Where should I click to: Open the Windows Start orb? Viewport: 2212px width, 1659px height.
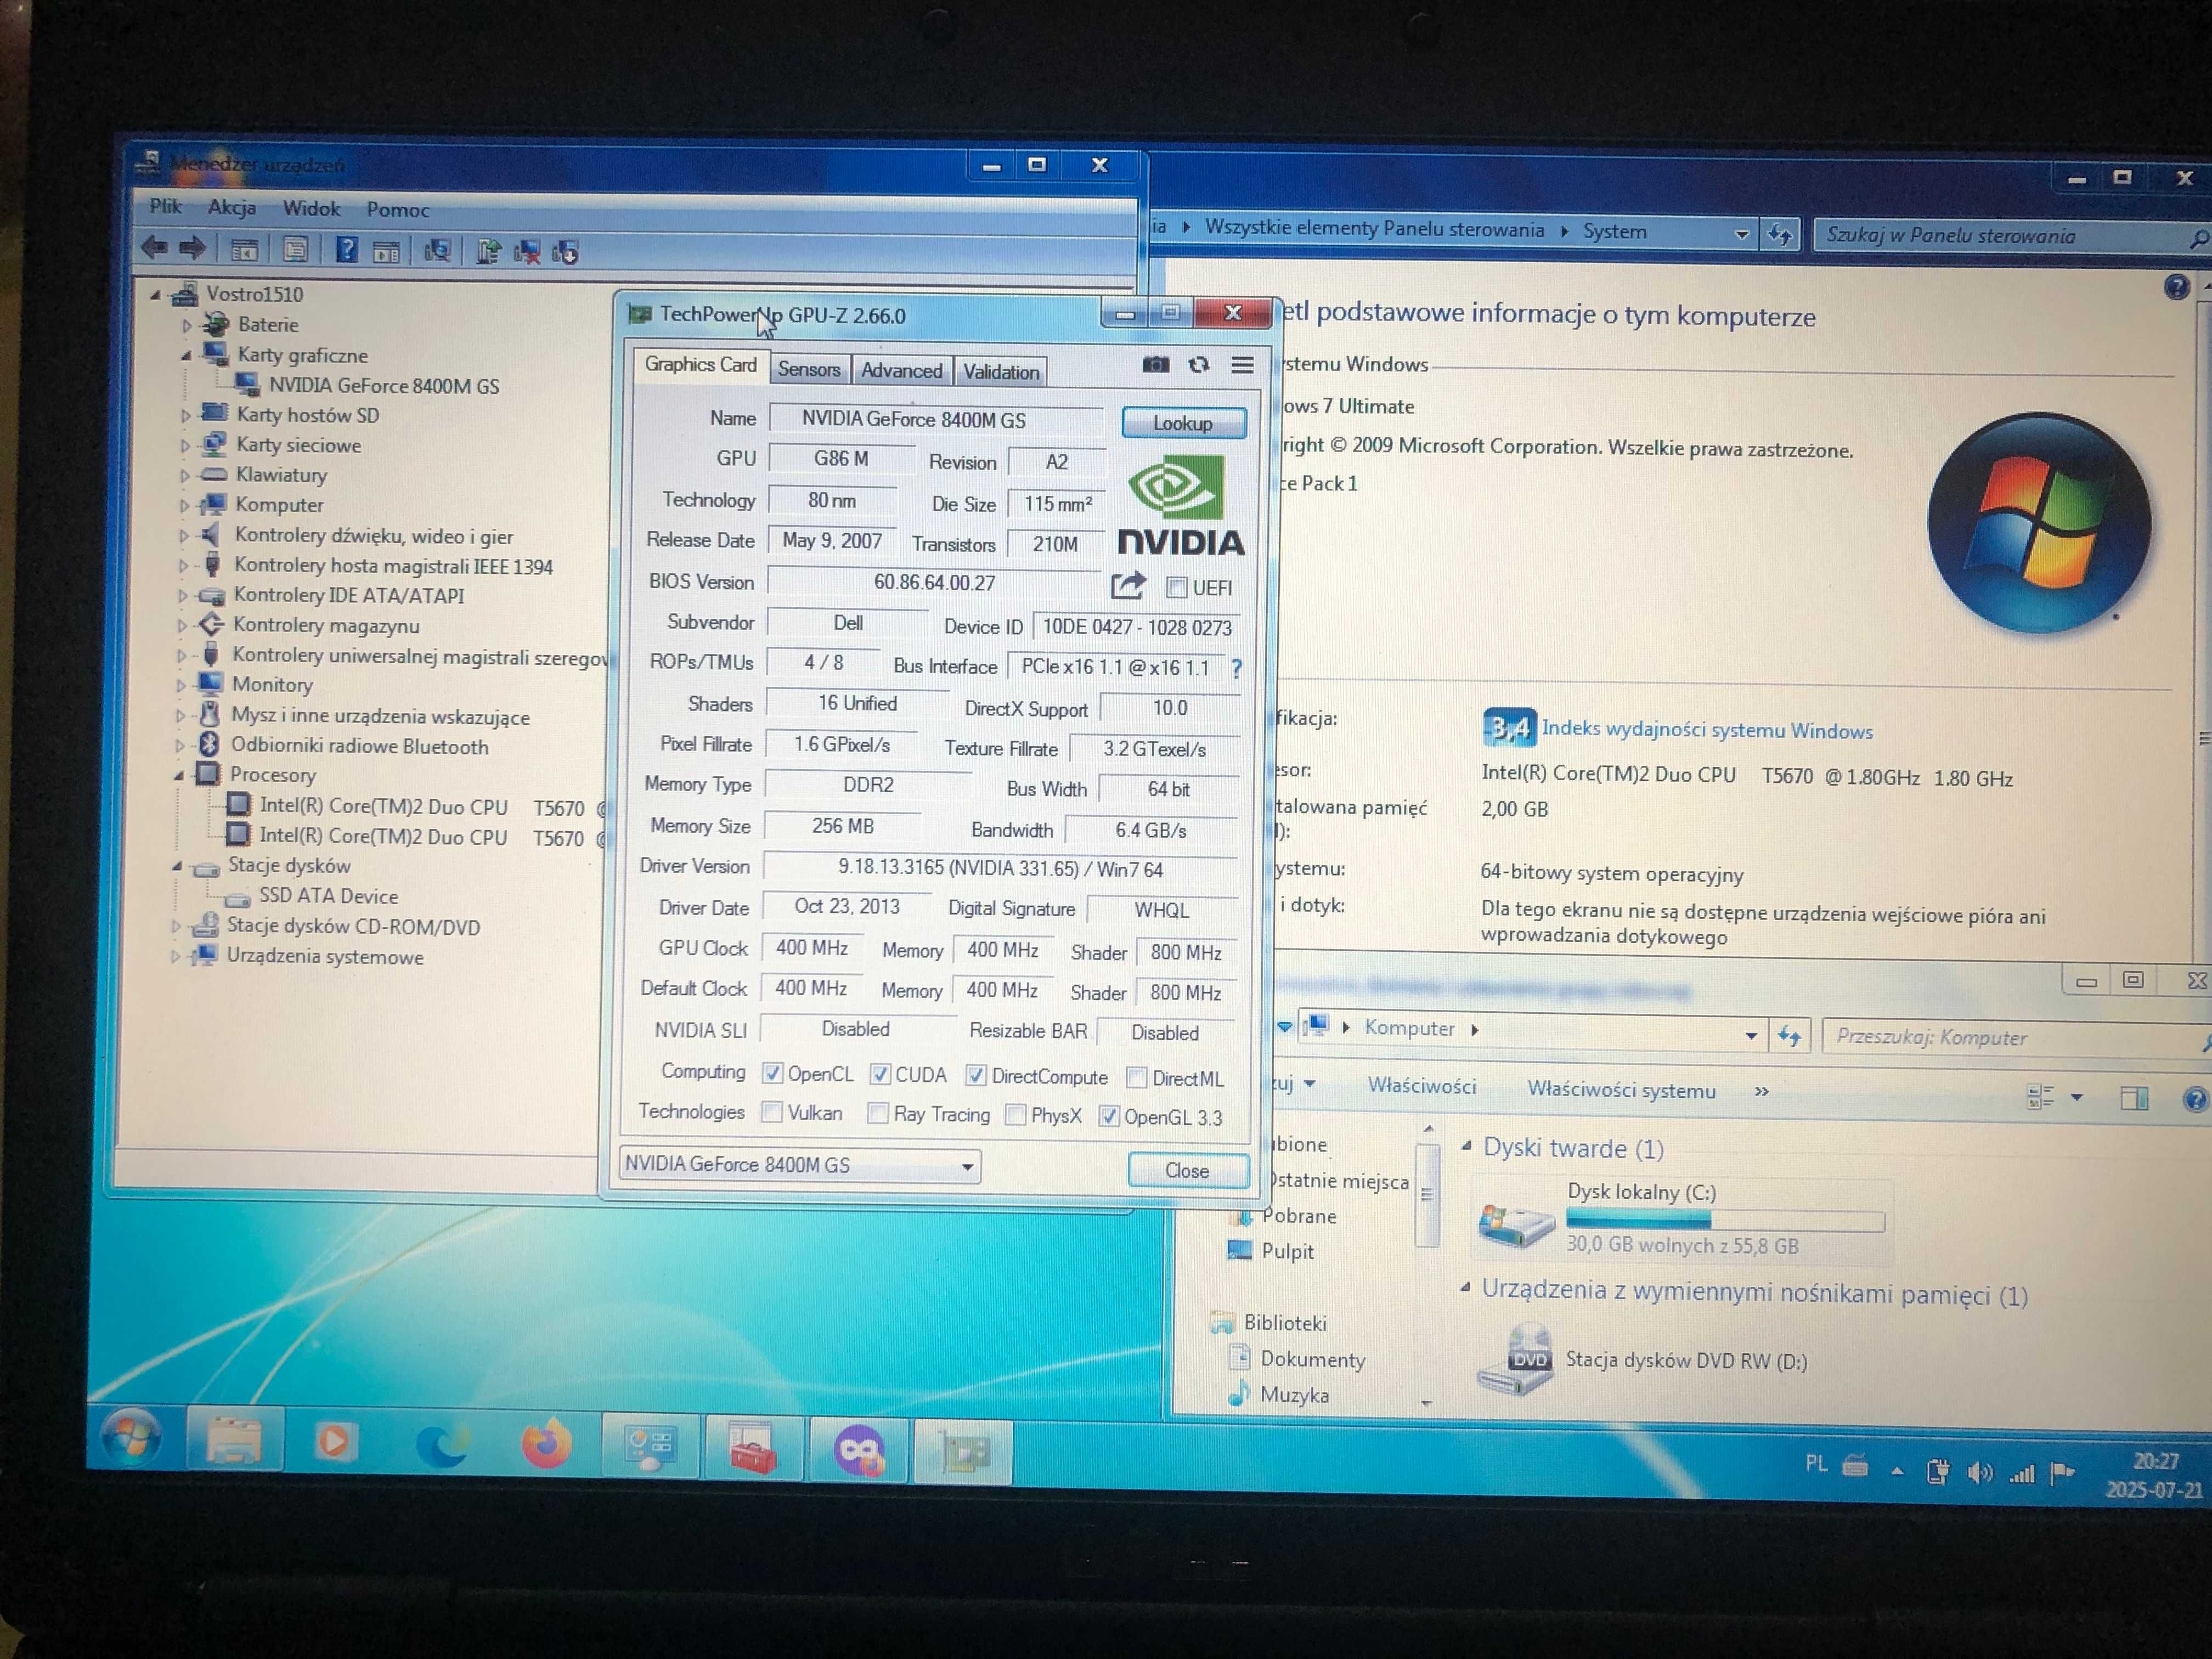131,1438
